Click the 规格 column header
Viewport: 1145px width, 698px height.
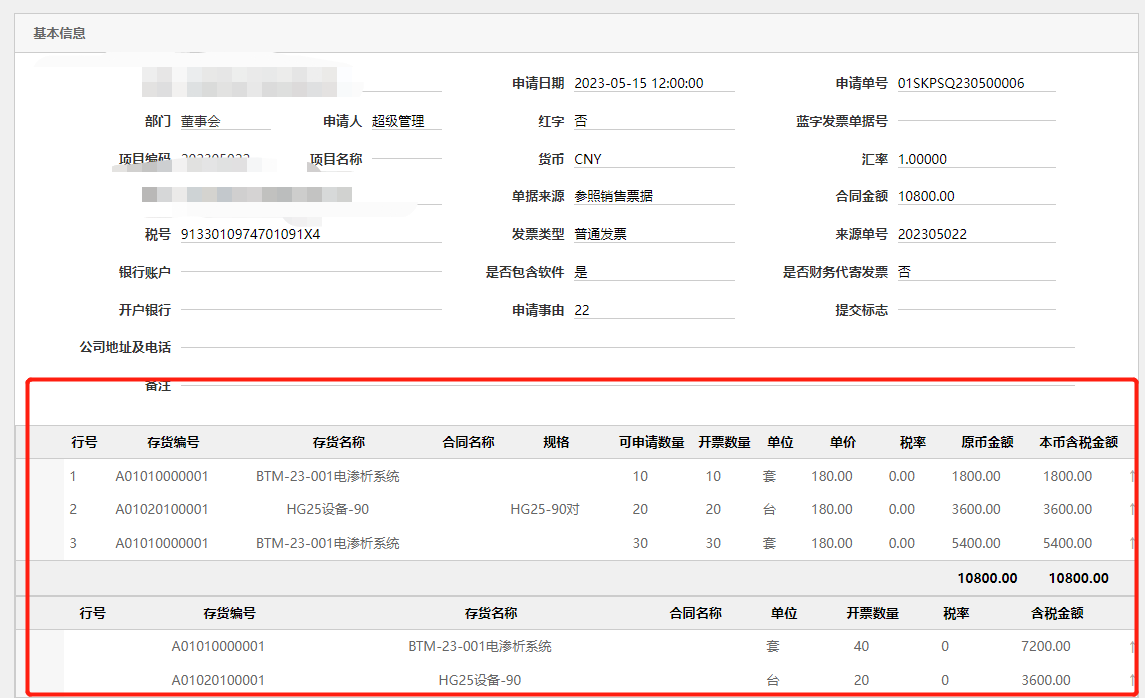pos(556,442)
